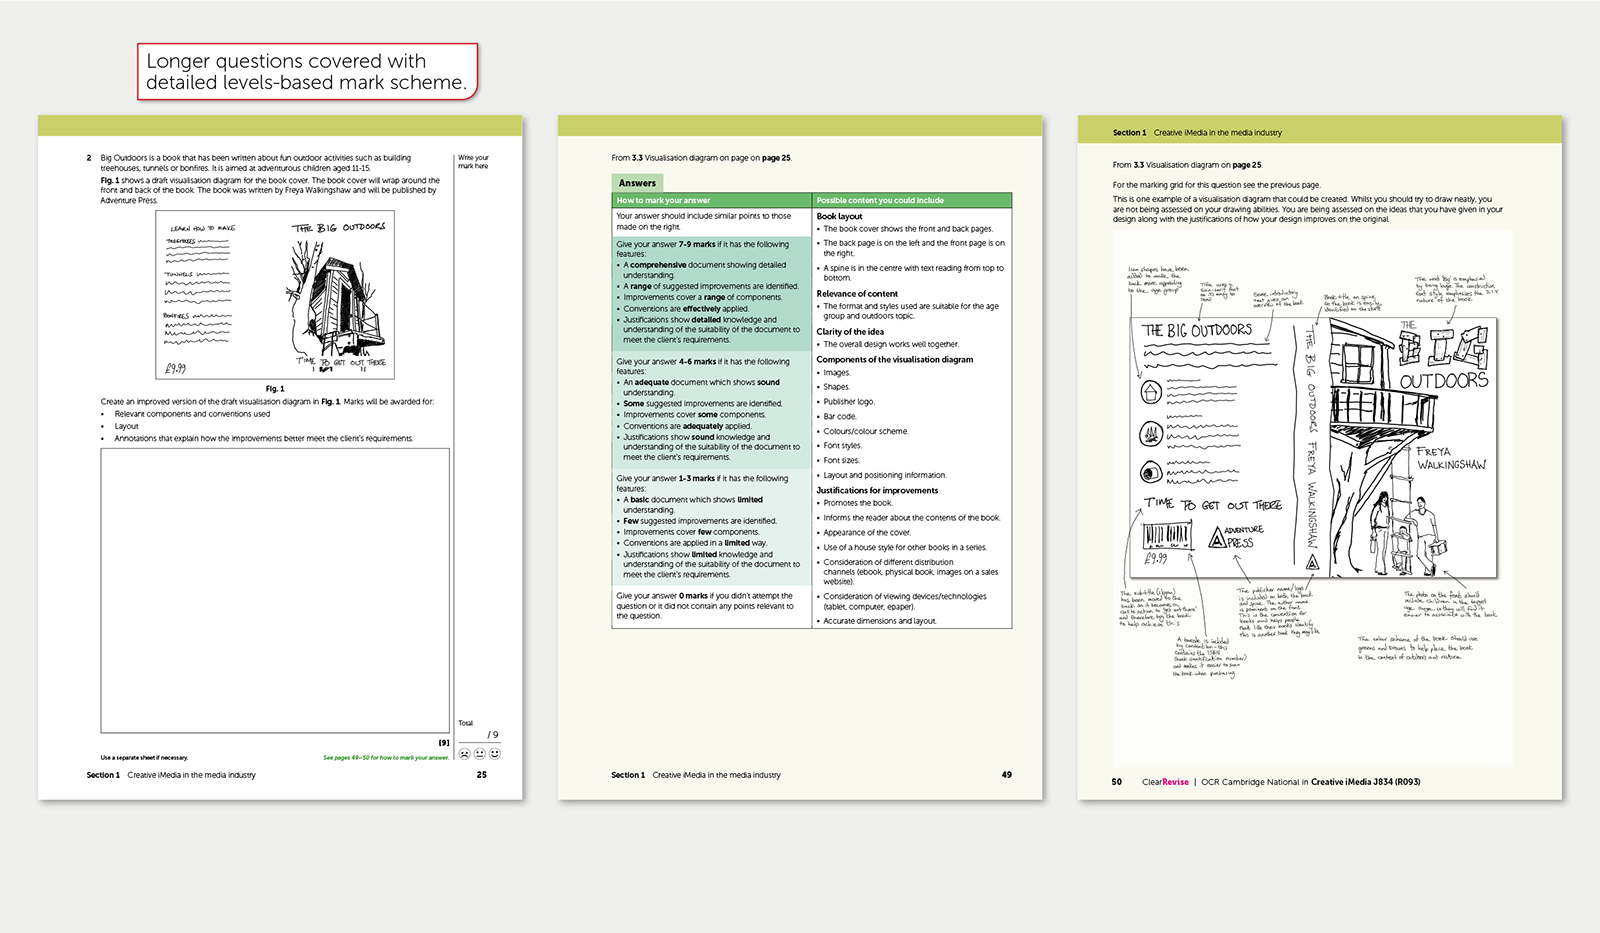Click inside the large blank answer box

[x=275, y=590]
